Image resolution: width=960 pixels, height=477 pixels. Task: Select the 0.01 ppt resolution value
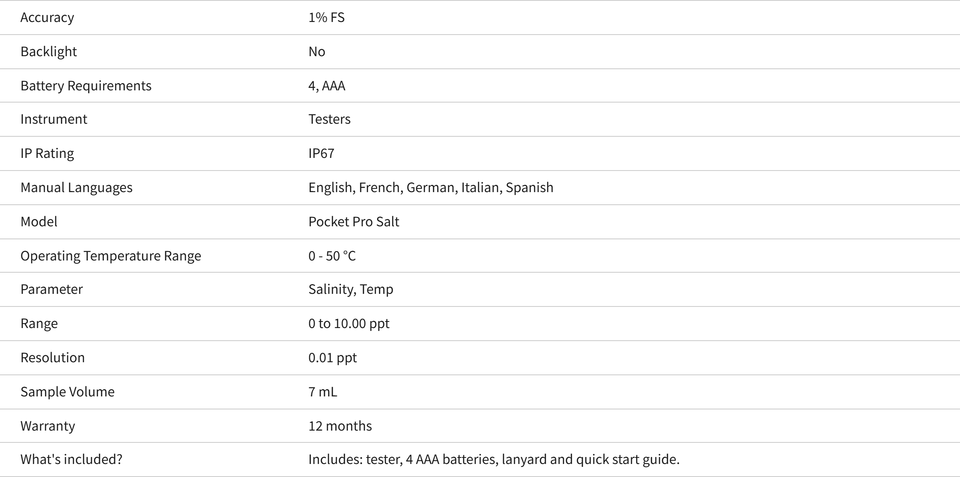click(x=332, y=358)
